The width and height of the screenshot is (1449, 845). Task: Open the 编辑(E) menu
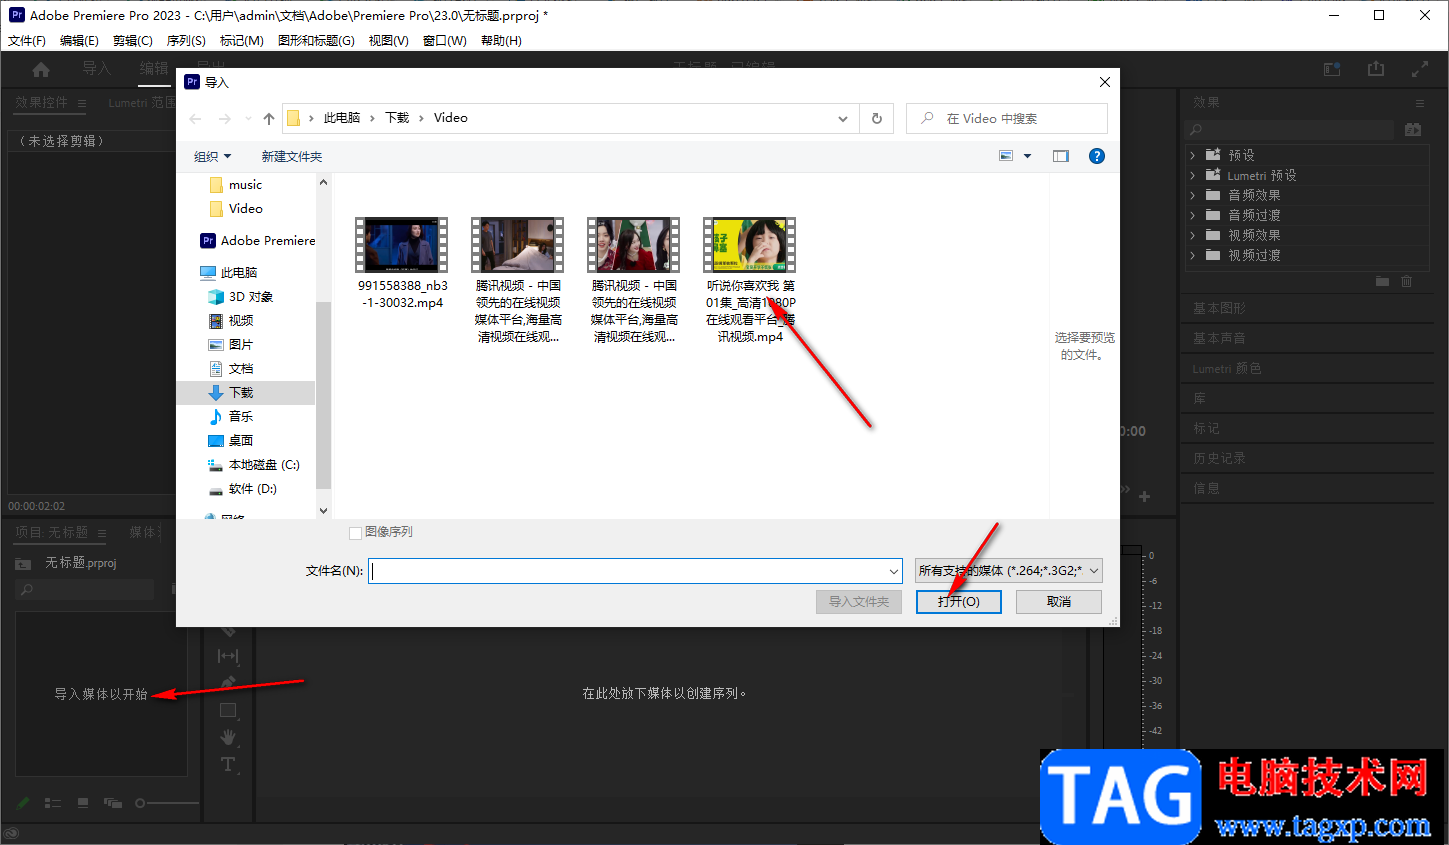[x=79, y=41]
